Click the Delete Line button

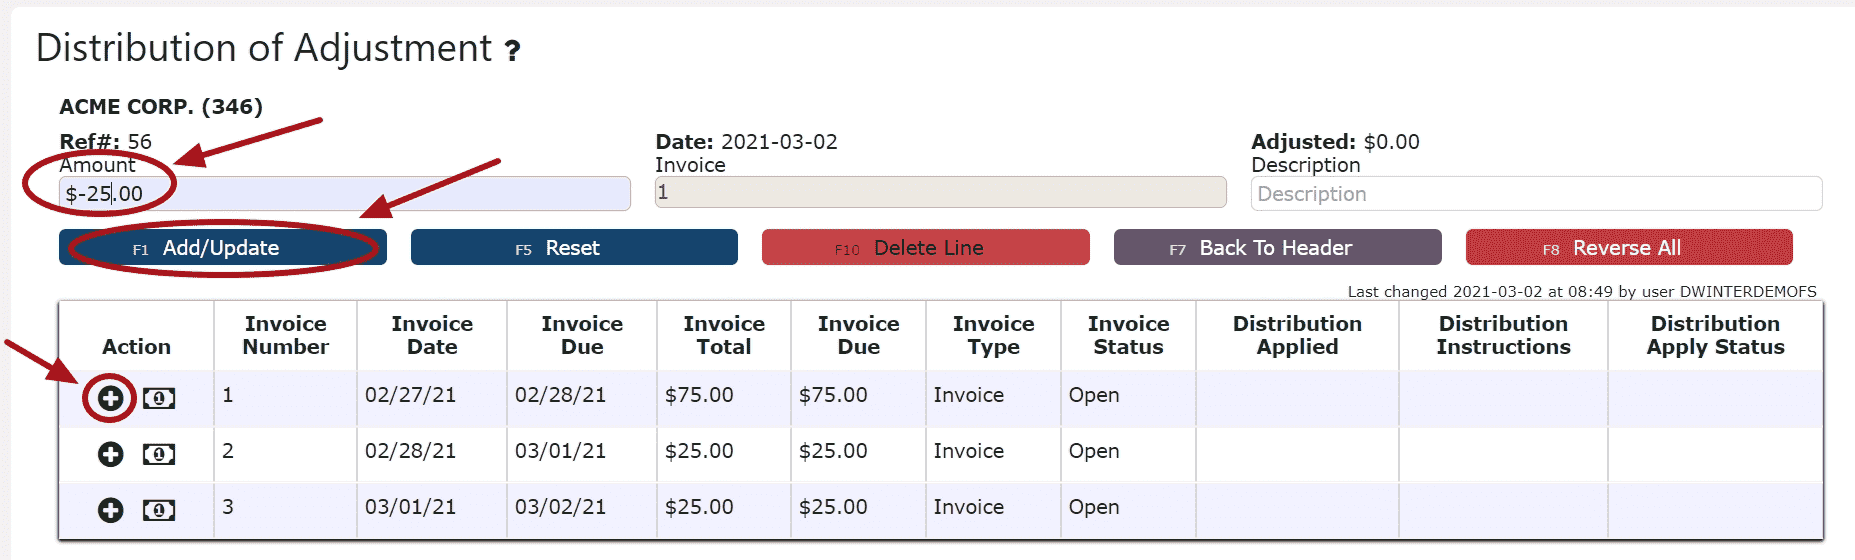coord(925,248)
